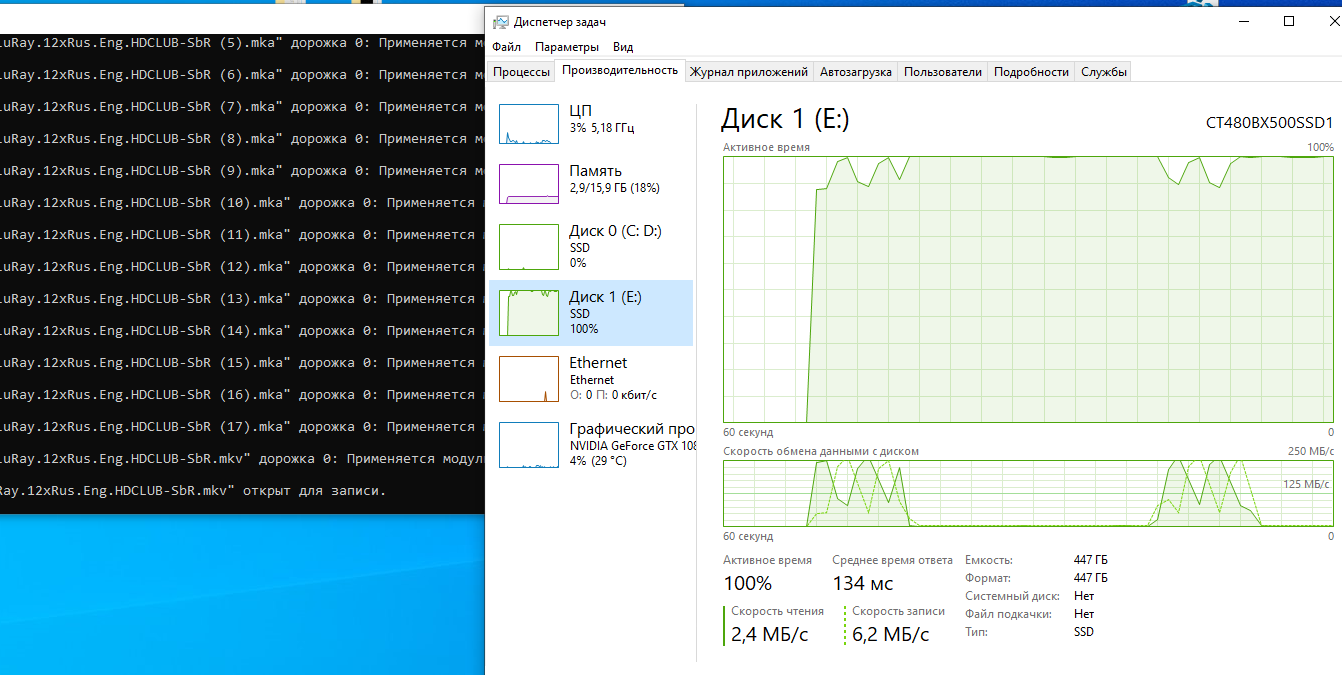1342x675 pixels.
Task: Go to the Автозагрузка tab
Action: point(855,72)
